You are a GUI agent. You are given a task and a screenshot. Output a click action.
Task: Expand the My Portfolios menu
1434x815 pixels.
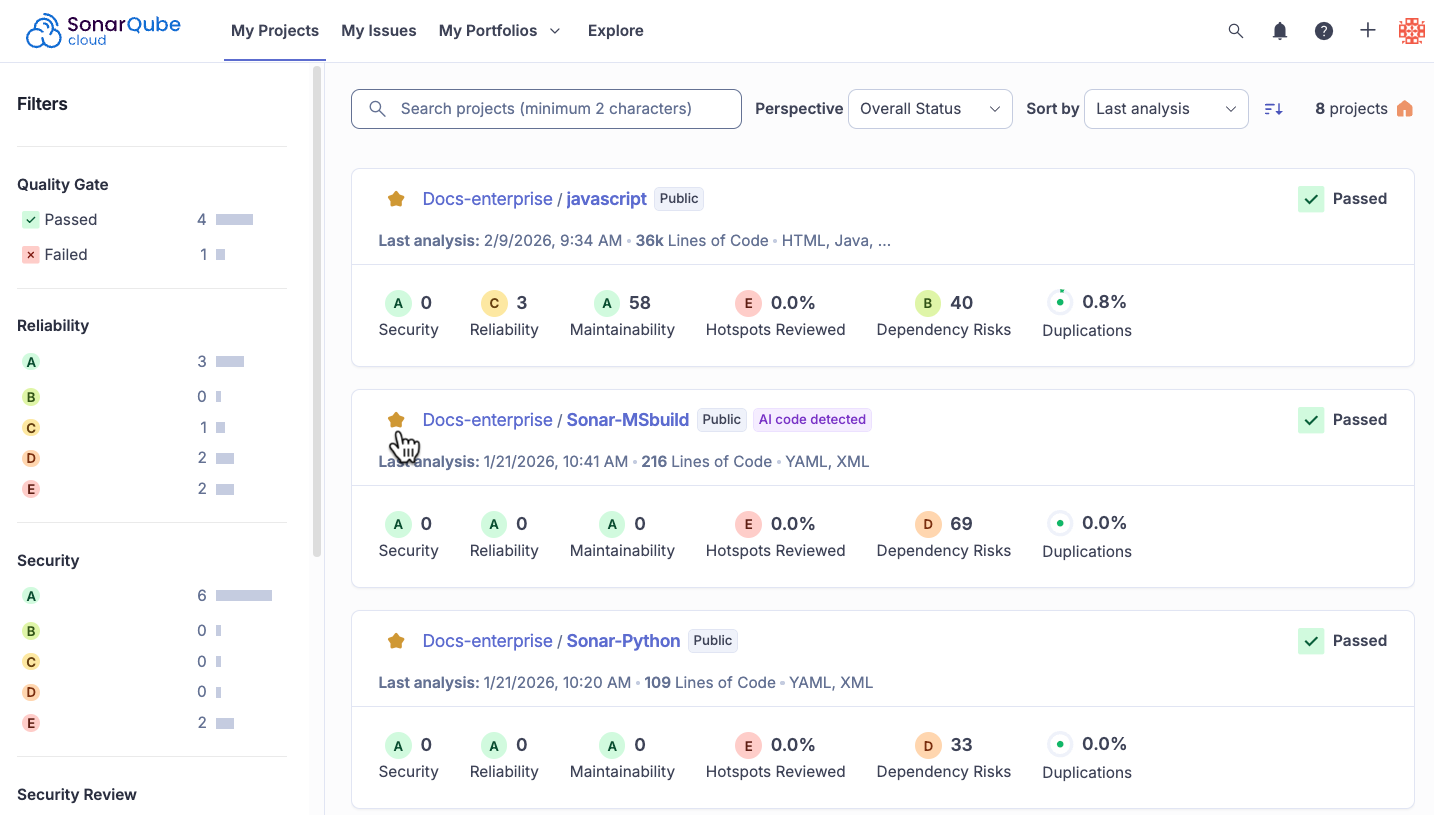tap(500, 31)
